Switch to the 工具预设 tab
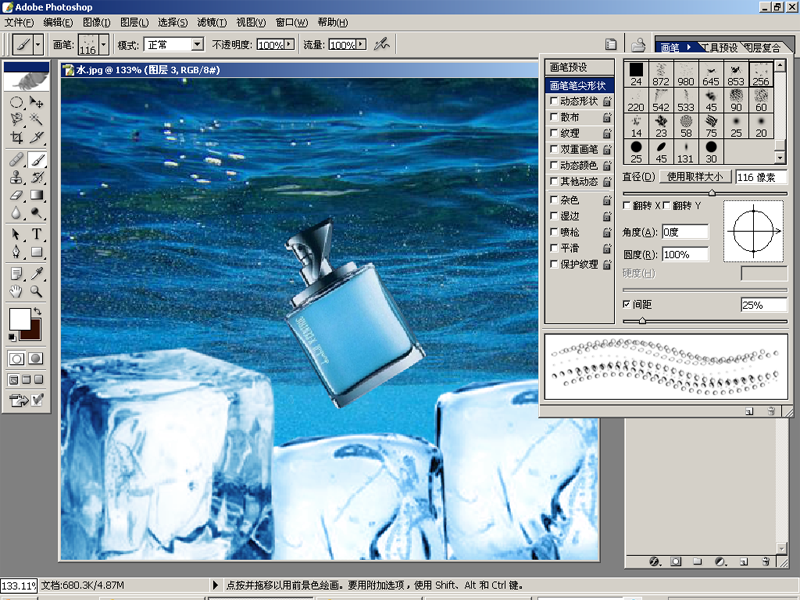800x600 pixels. pos(719,47)
